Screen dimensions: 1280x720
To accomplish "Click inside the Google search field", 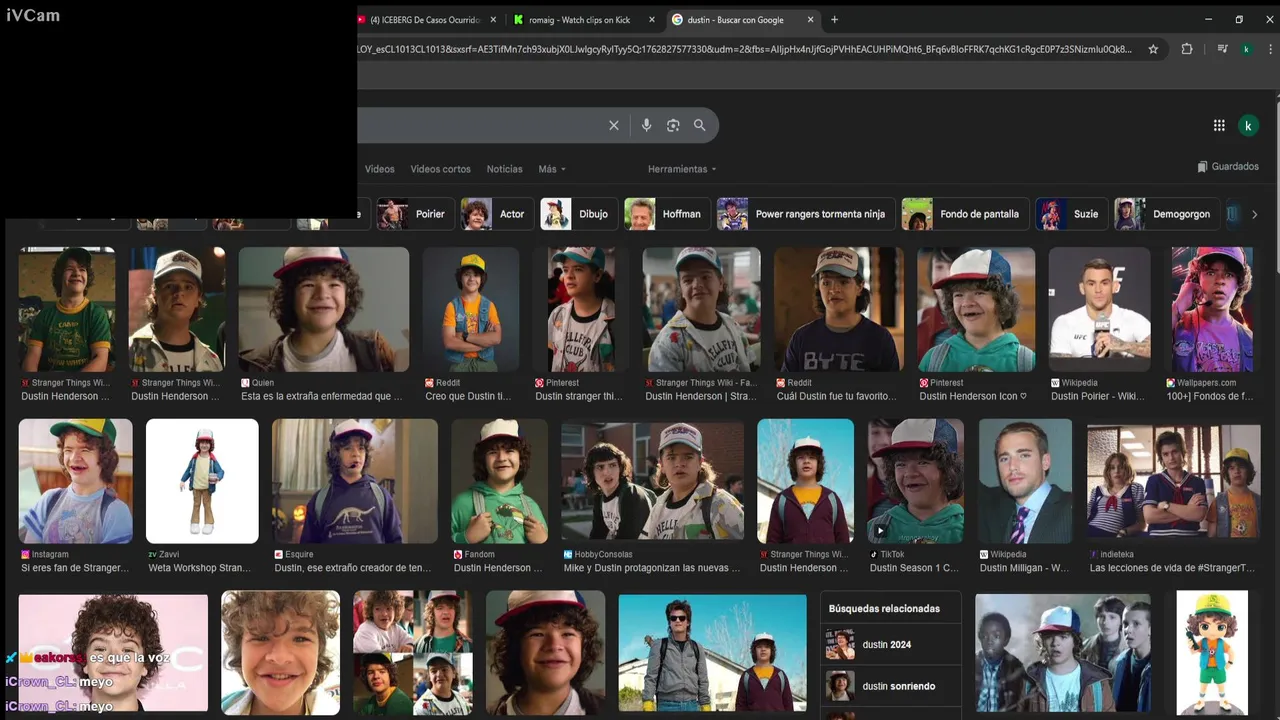I will click(x=480, y=125).
